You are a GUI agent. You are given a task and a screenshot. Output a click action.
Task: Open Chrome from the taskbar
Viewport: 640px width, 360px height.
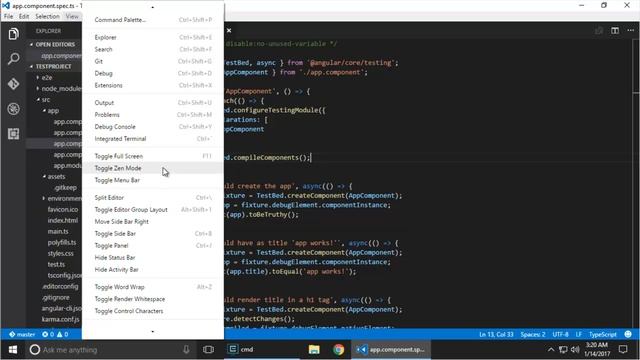(338, 350)
